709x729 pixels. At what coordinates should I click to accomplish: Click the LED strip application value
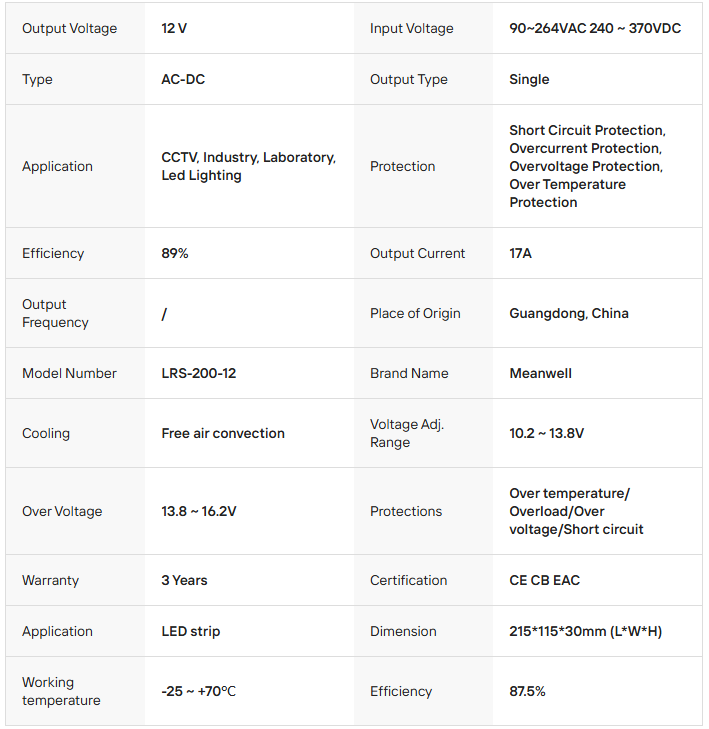pyautogui.click(x=190, y=631)
